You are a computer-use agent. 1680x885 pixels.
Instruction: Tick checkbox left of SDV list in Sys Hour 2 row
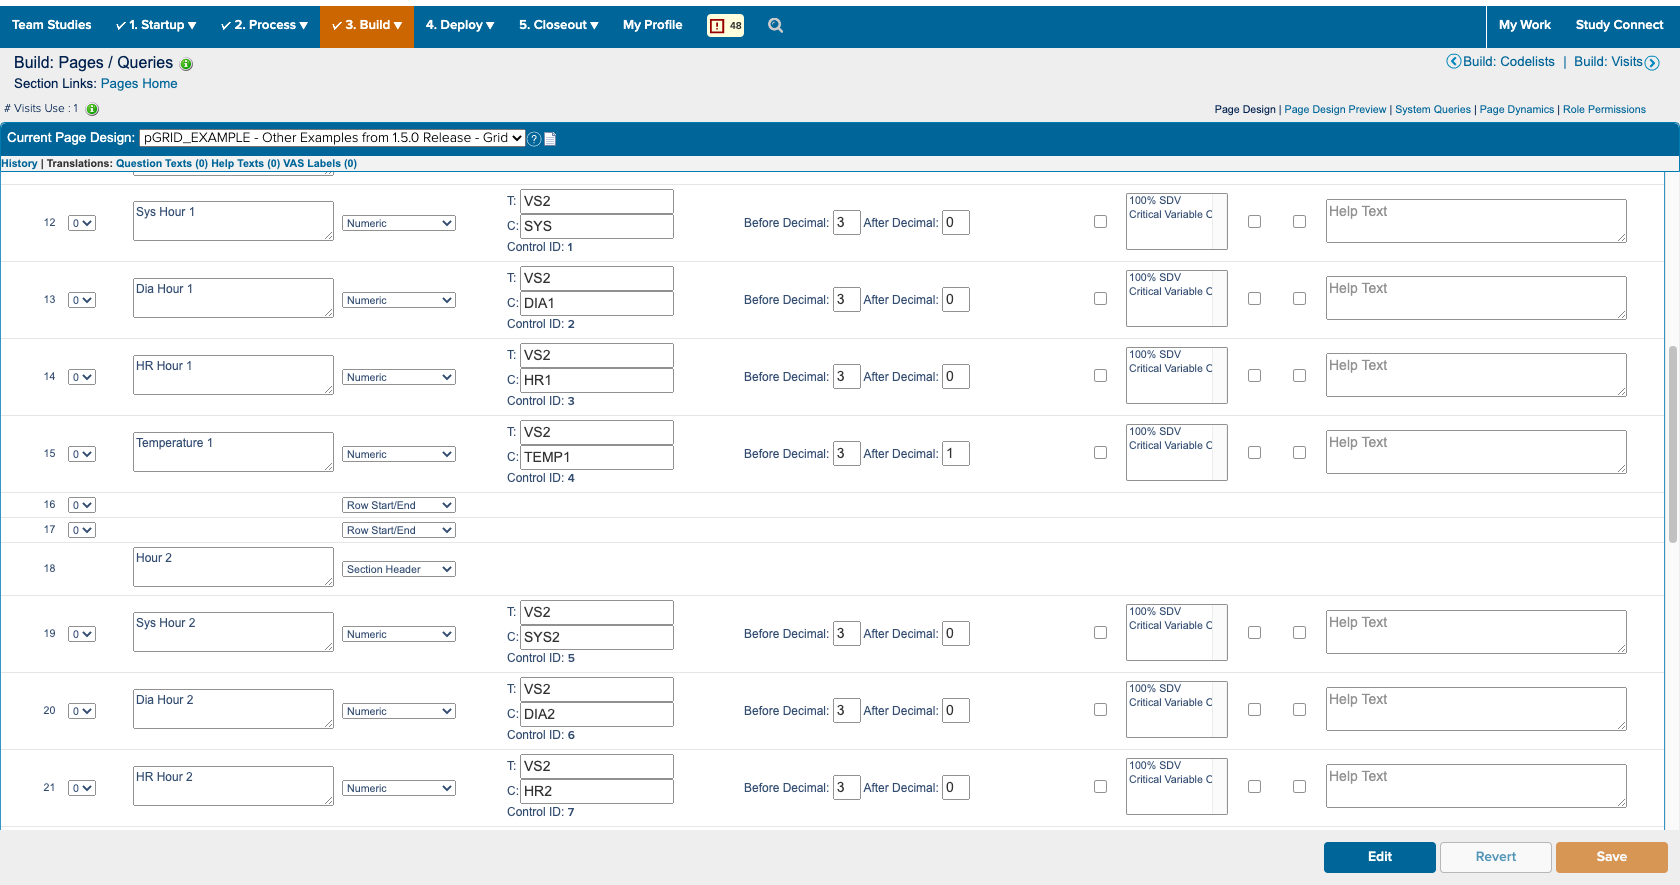pos(1100,633)
